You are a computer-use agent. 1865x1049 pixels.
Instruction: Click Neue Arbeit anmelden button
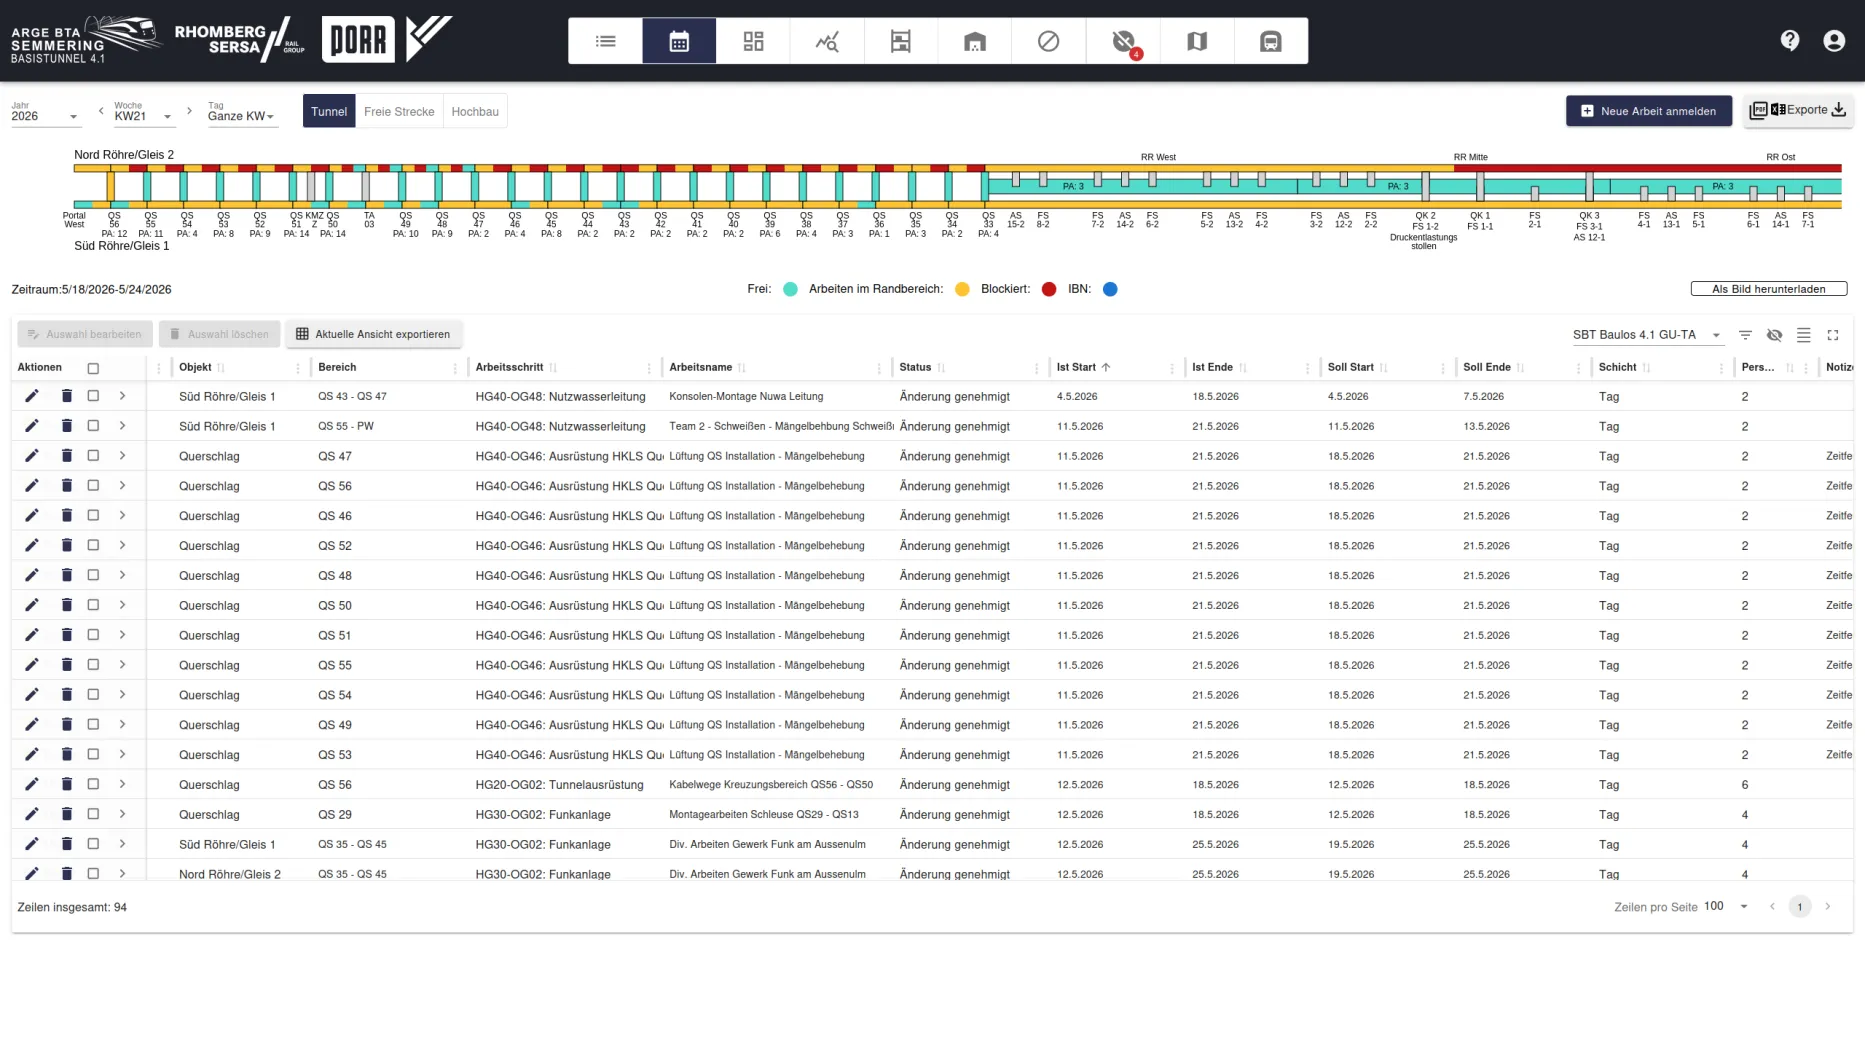tap(1648, 111)
